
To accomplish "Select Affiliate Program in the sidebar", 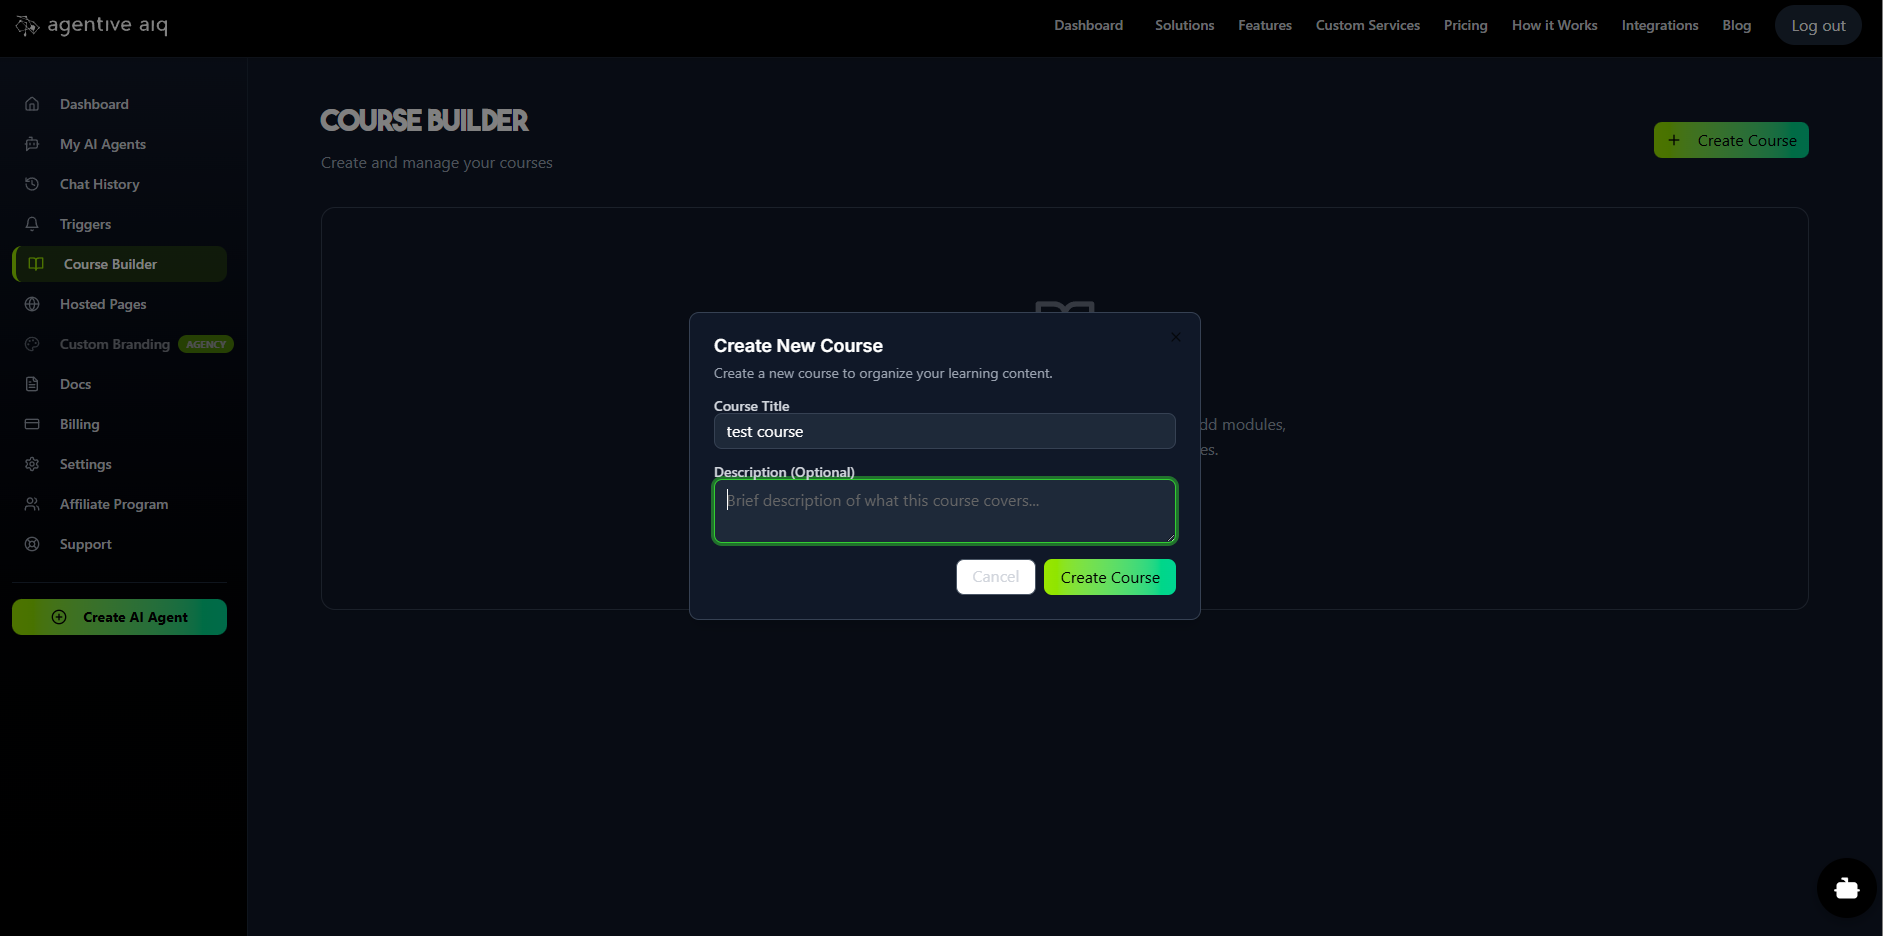I will (x=114, y=504).
